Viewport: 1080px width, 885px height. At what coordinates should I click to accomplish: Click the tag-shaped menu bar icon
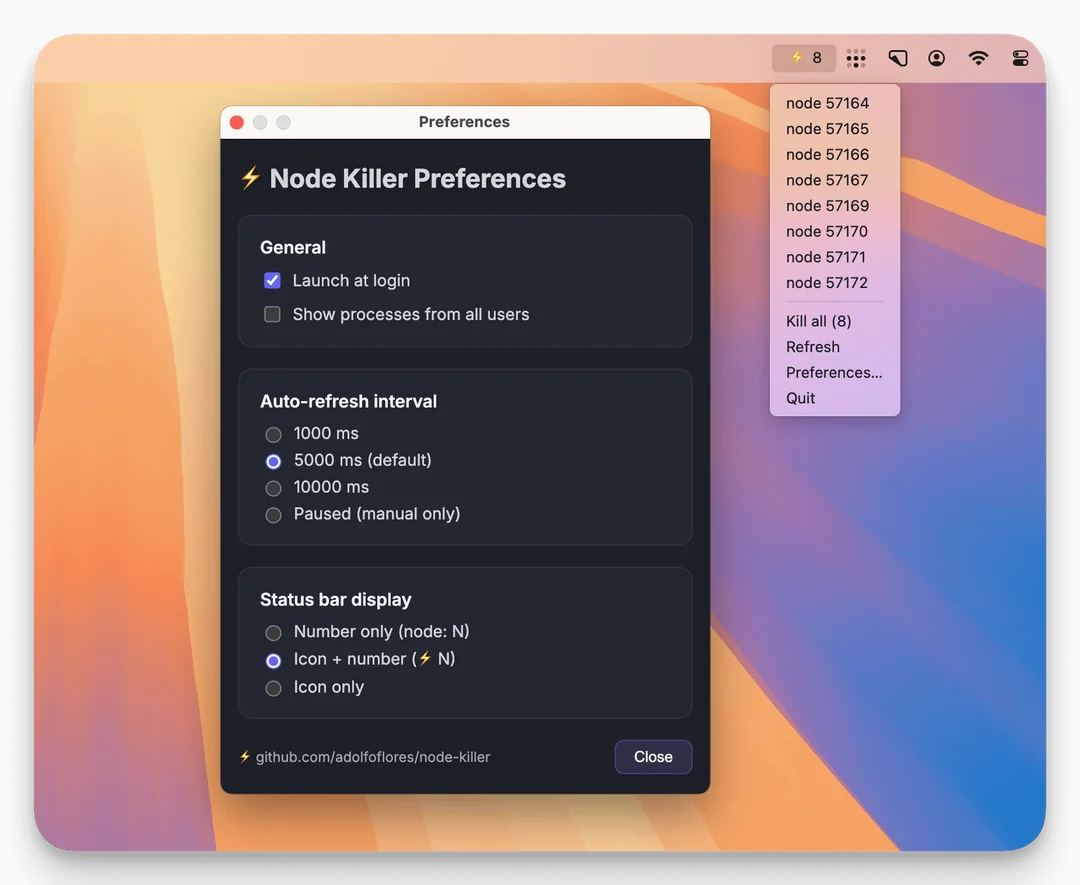(897, 59)
